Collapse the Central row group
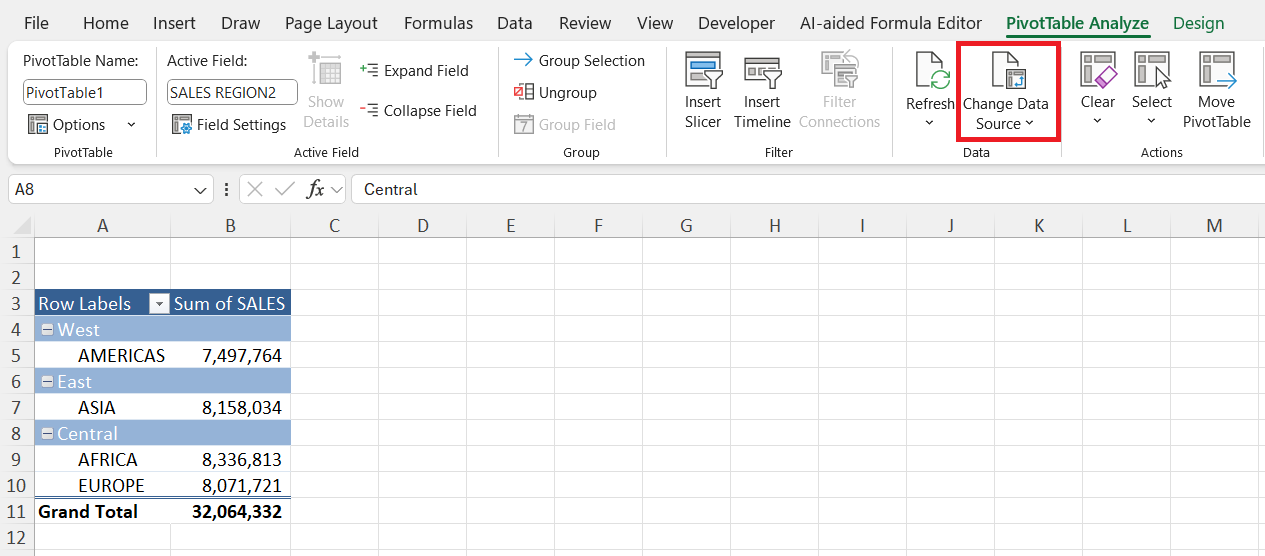Viewport: 1265px width, 556px height. click(47, 434)
